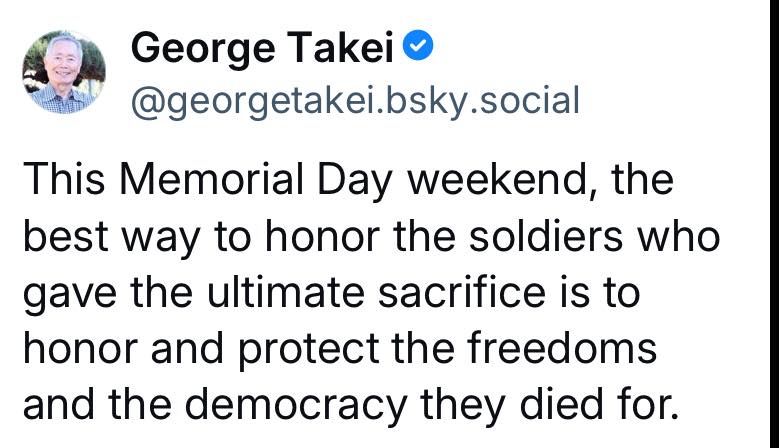Click the word "weekend" in the first line
Screen dimensions: 779x448
pyautogui.click(x=501, y=183)
